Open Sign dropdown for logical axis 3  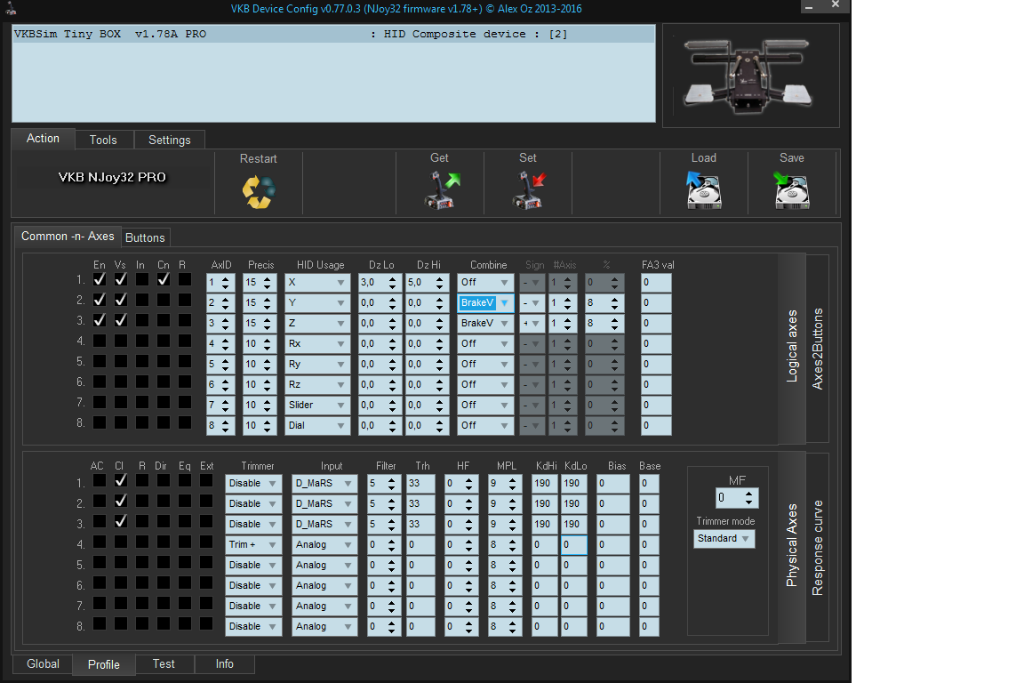pyautogui.click(x=532, y=323)
